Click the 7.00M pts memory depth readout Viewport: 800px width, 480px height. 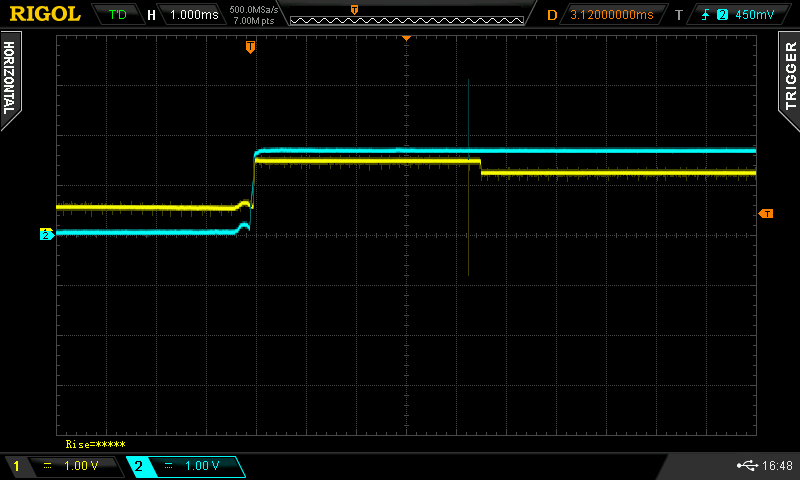(x=254, y=21)
